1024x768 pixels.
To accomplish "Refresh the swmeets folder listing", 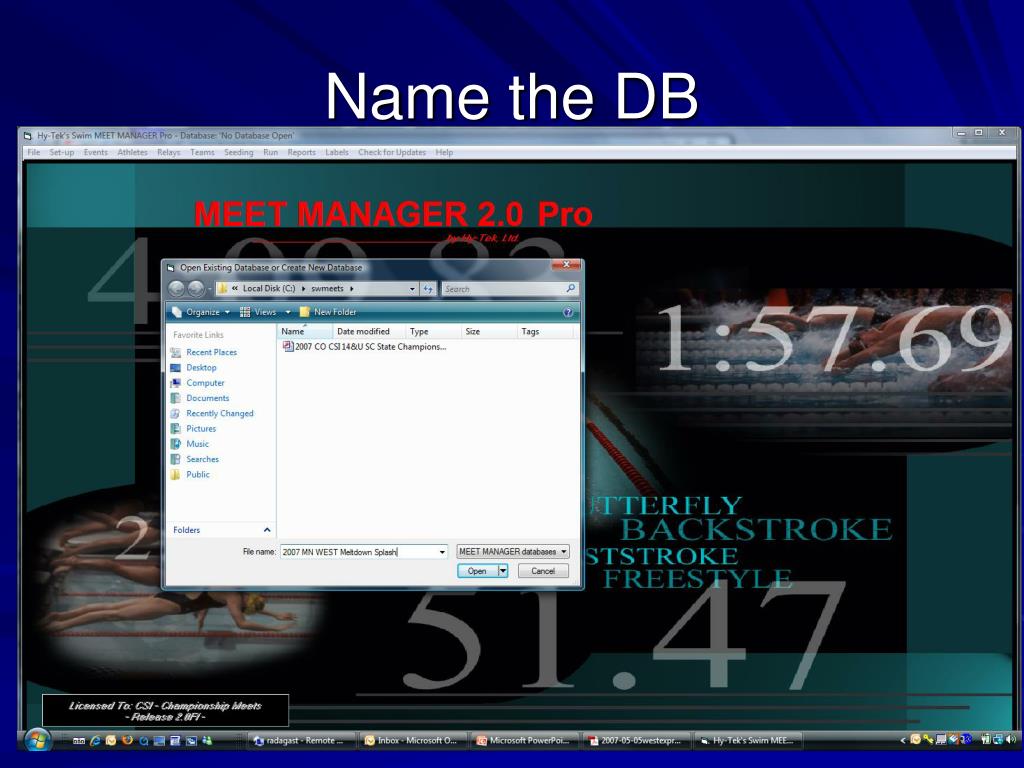I will click(x=428, y=289).
